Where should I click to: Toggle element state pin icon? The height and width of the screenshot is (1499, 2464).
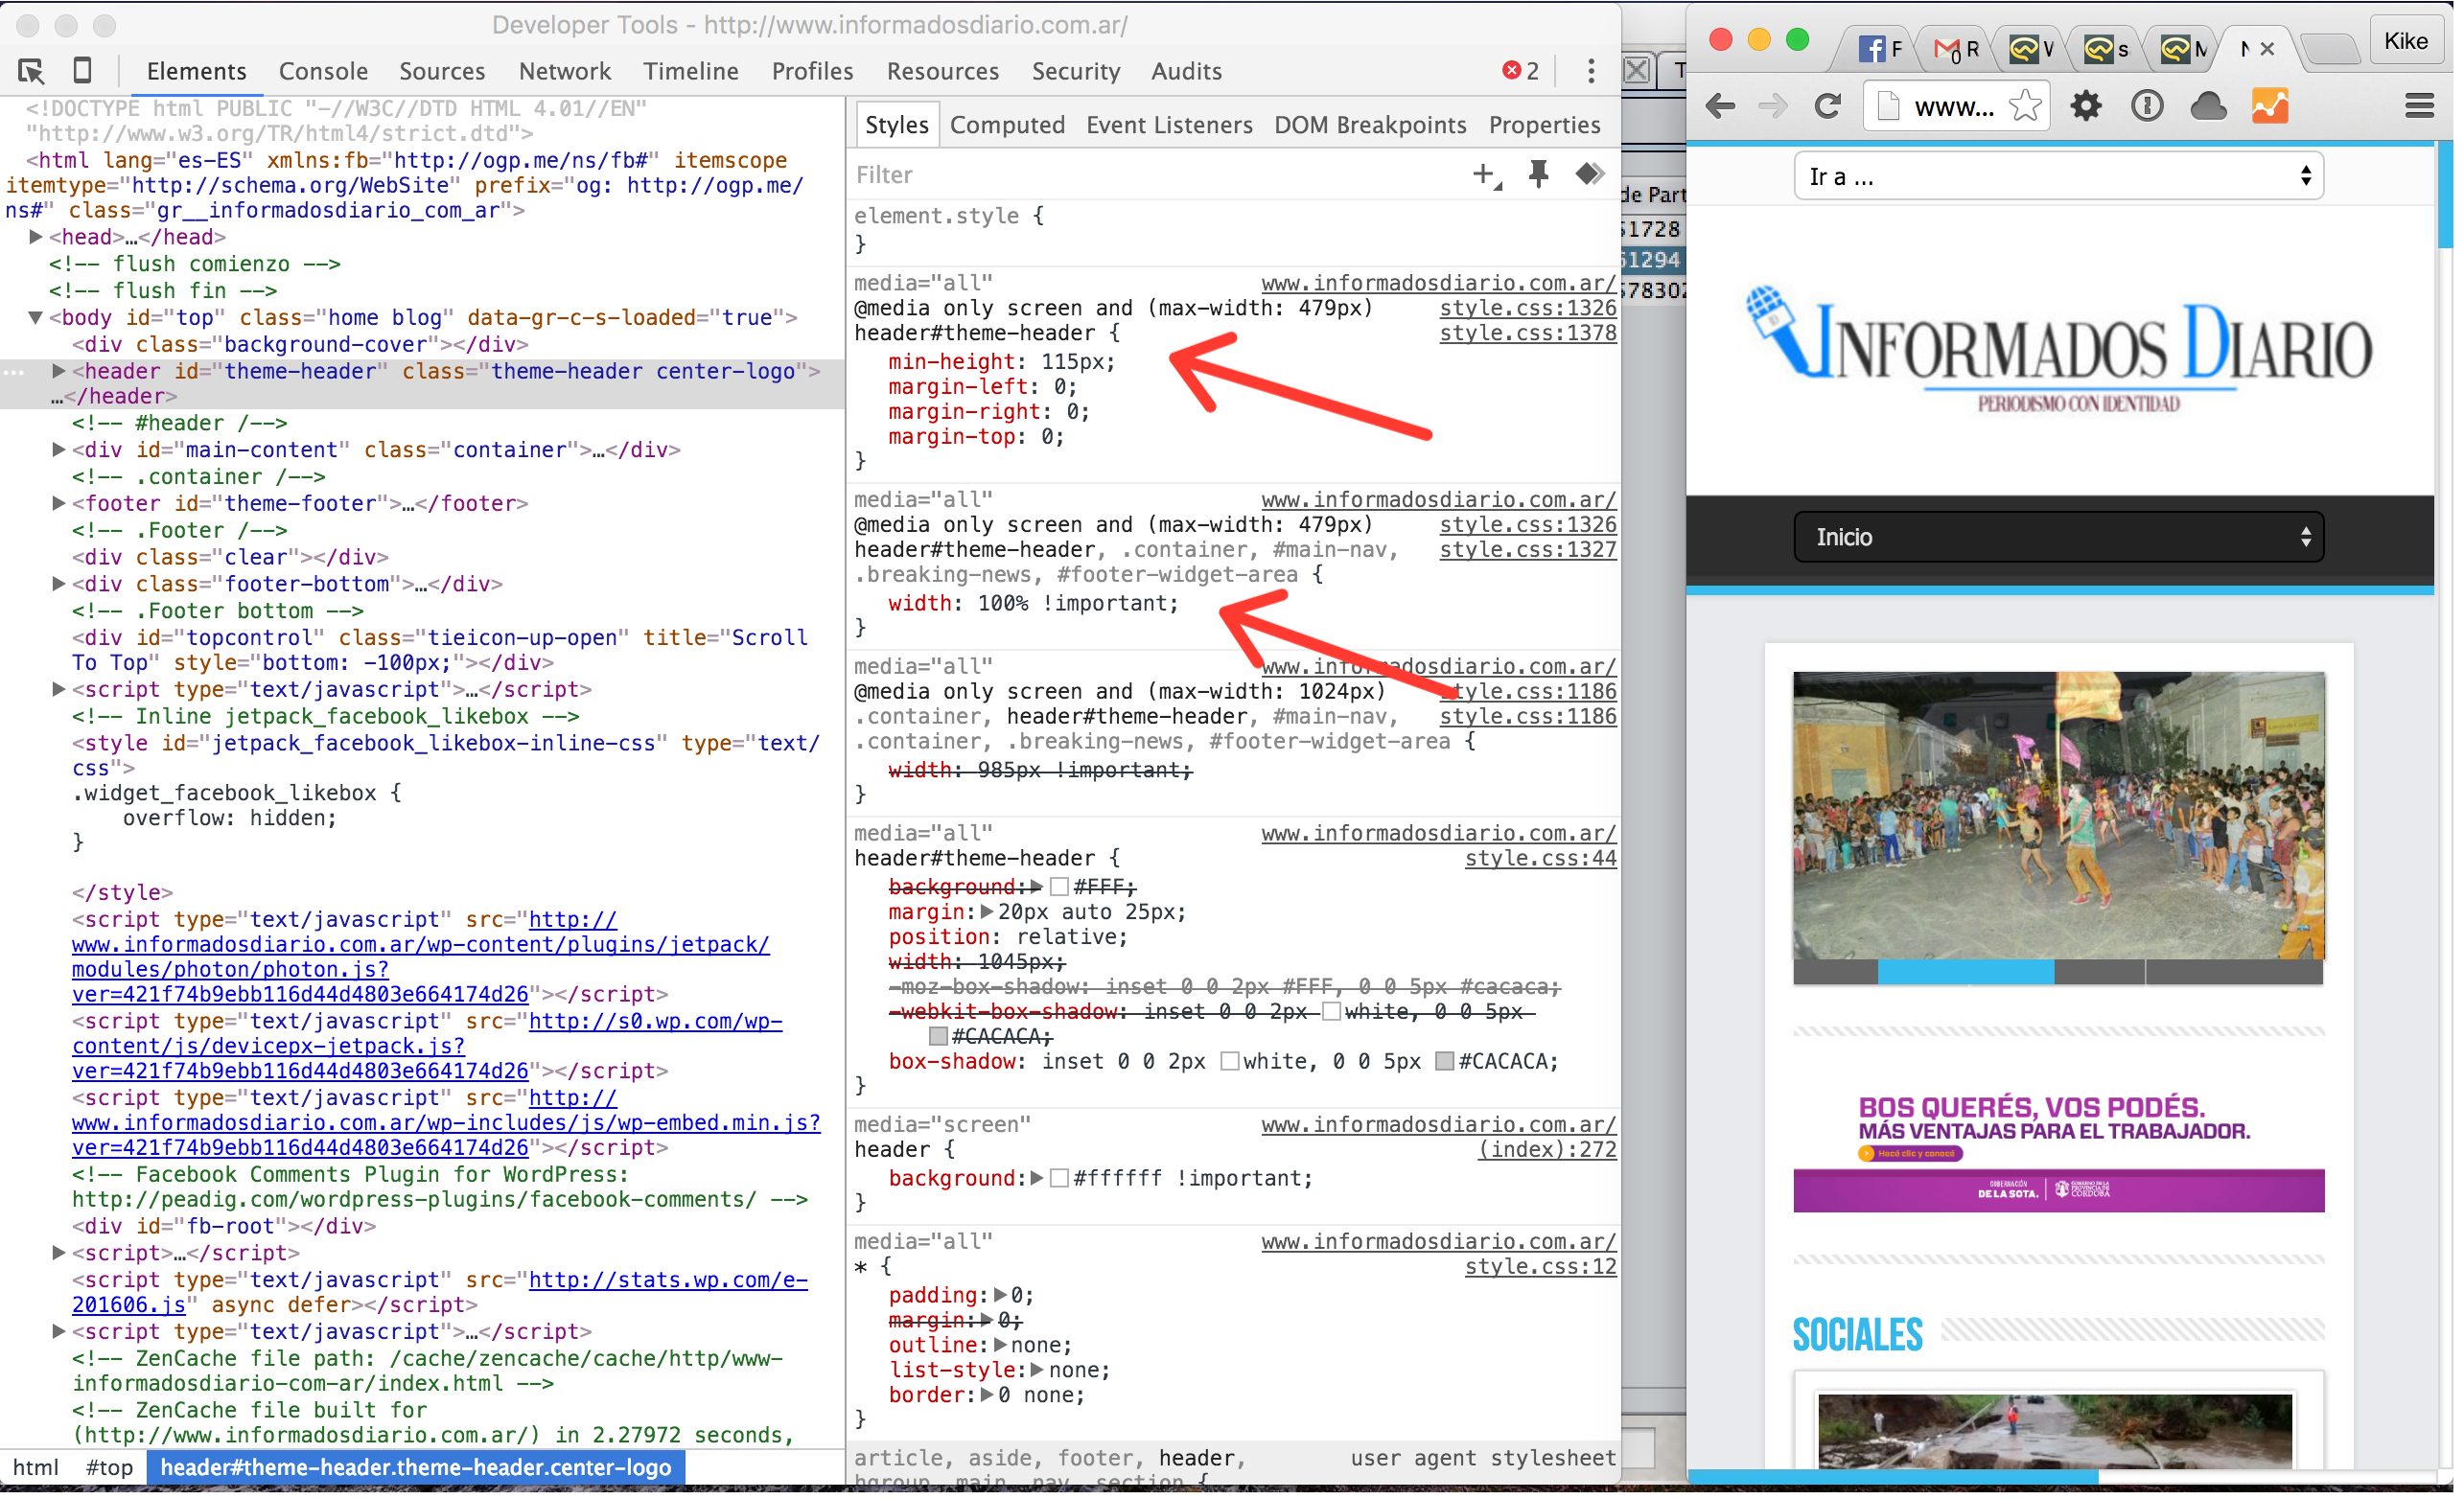[x=1538, y=175]
